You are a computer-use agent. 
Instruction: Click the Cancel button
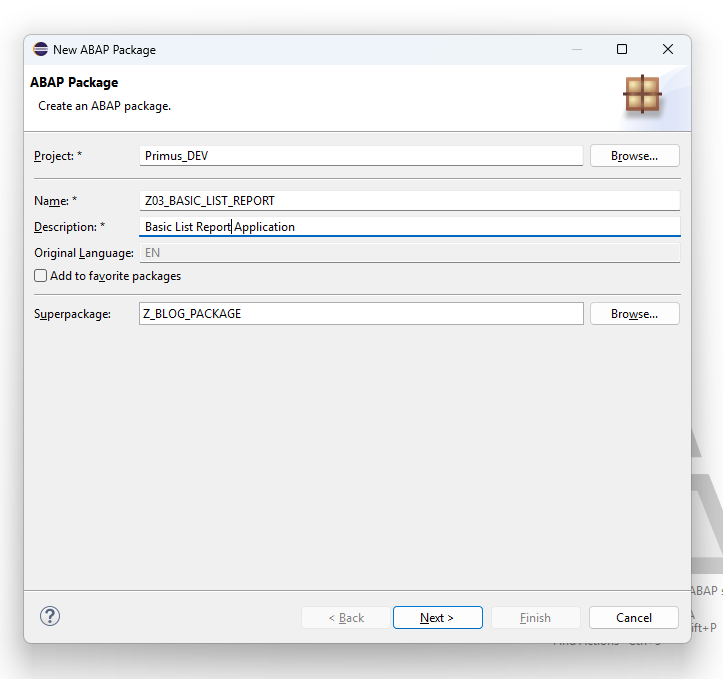[634, 618]
